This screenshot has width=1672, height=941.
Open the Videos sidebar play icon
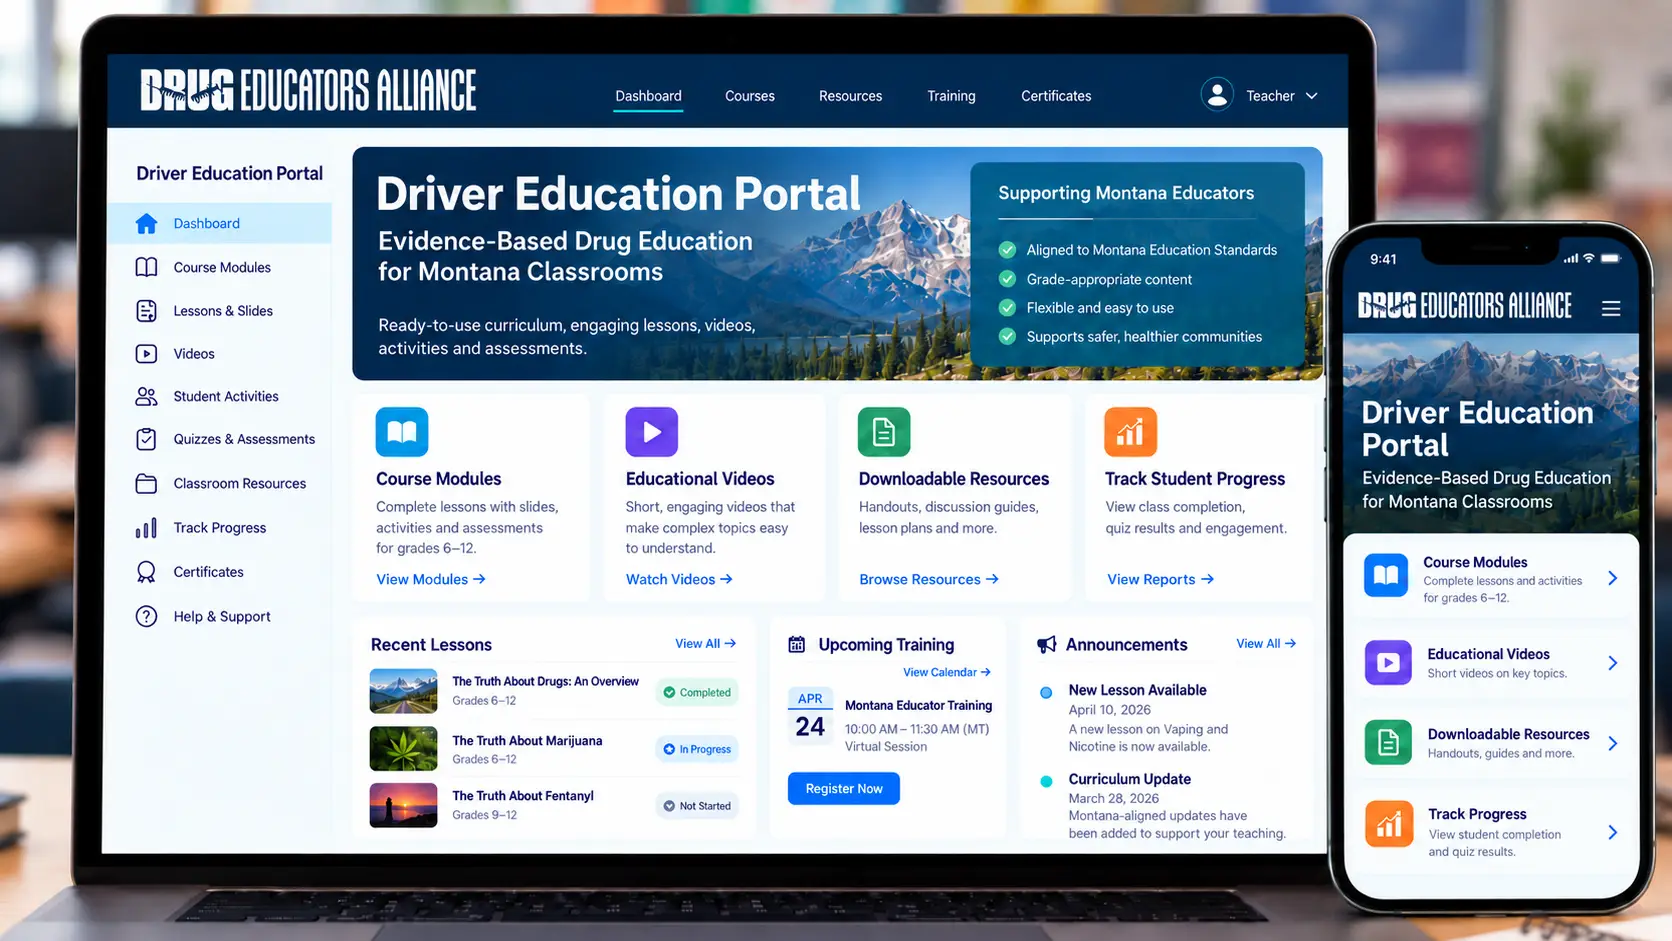(x=146, y=354)
